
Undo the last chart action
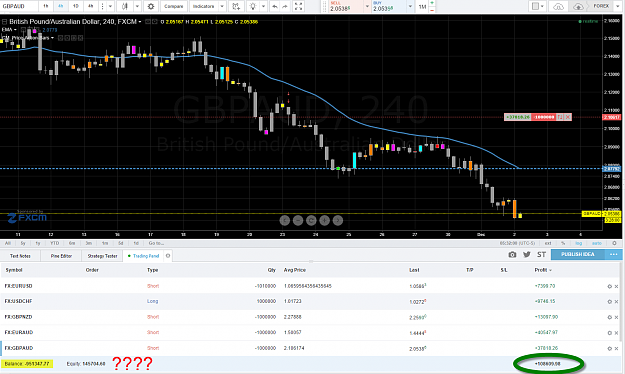275,6
